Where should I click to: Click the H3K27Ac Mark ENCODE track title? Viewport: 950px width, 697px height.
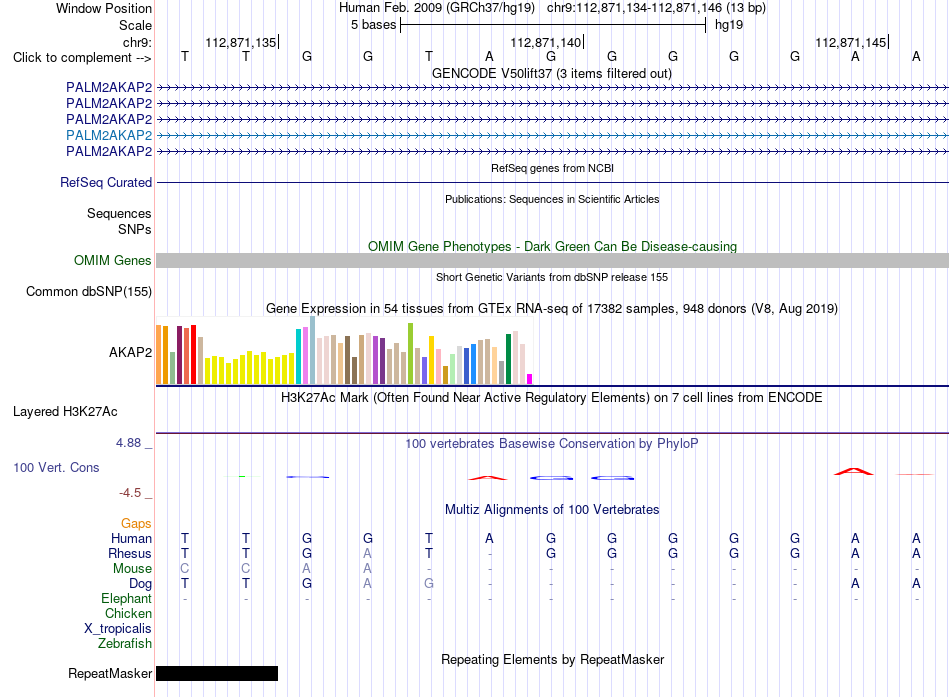[552, 398]
